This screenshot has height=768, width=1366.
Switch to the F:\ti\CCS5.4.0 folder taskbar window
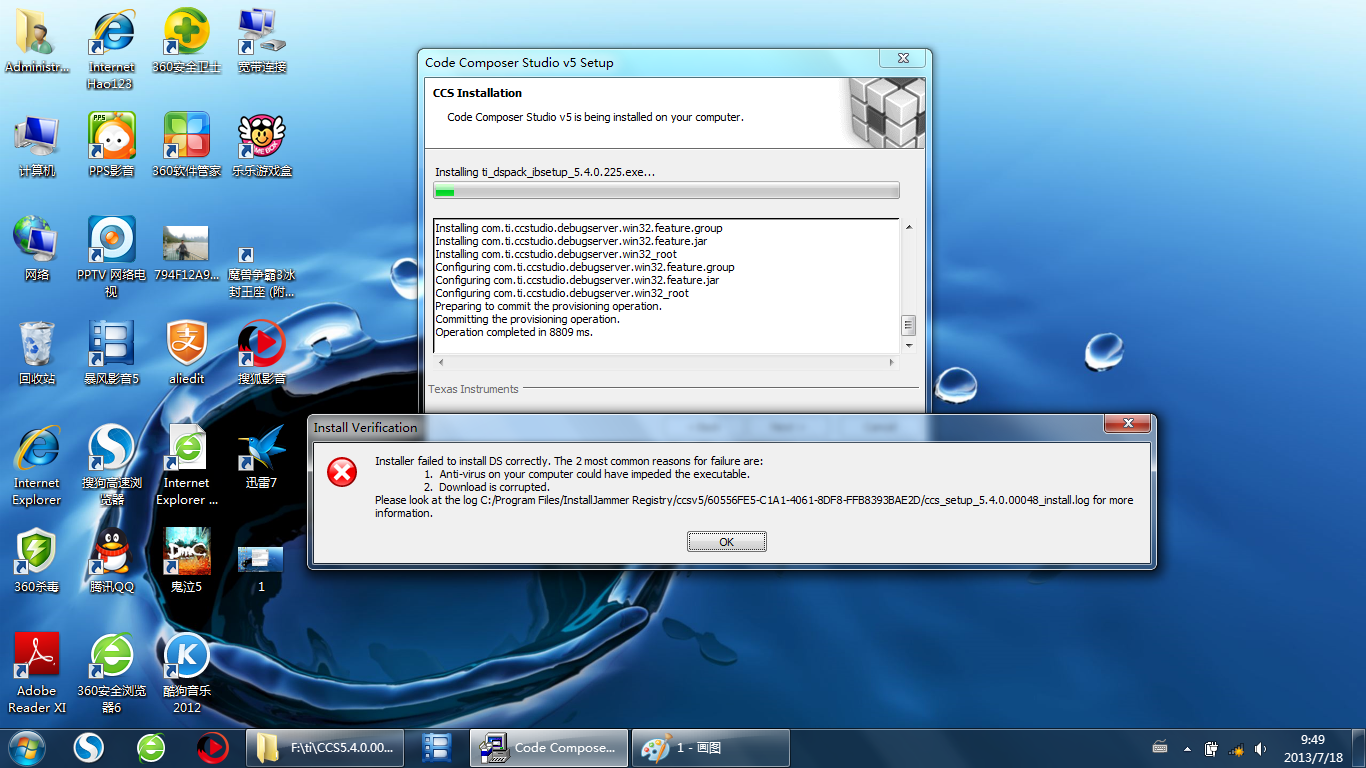pos(325,748)
